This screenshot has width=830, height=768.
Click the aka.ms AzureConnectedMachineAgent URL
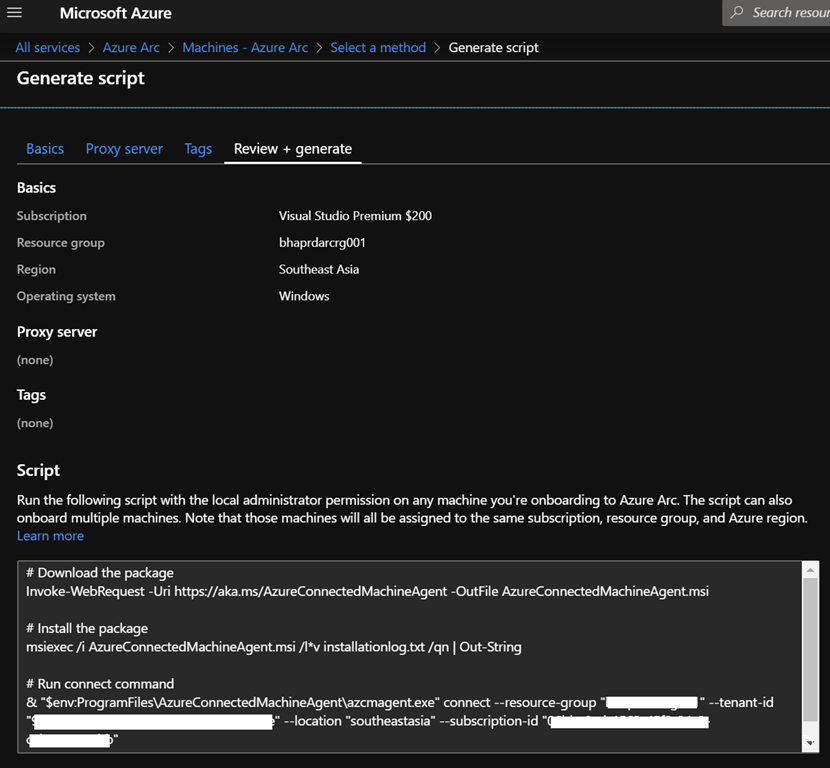click(310, 591)
